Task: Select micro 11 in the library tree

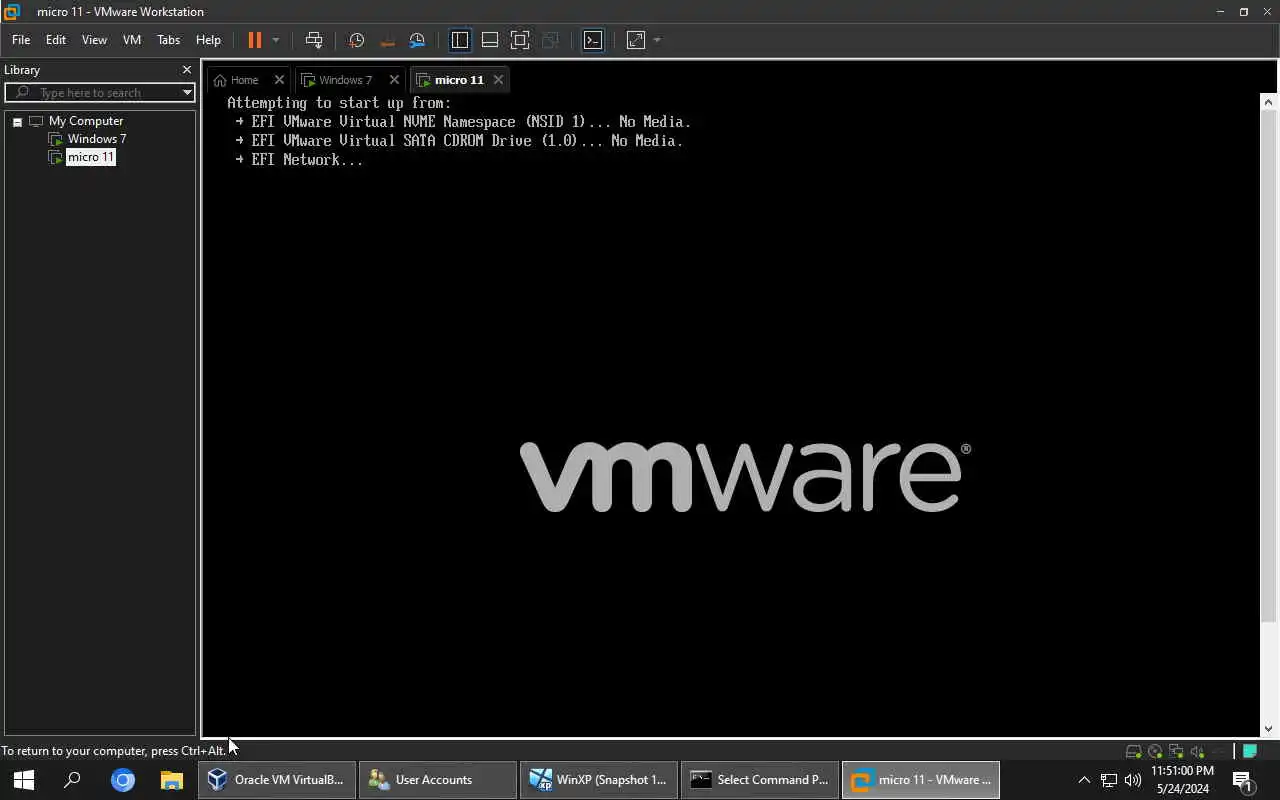Action: [91, 157]
